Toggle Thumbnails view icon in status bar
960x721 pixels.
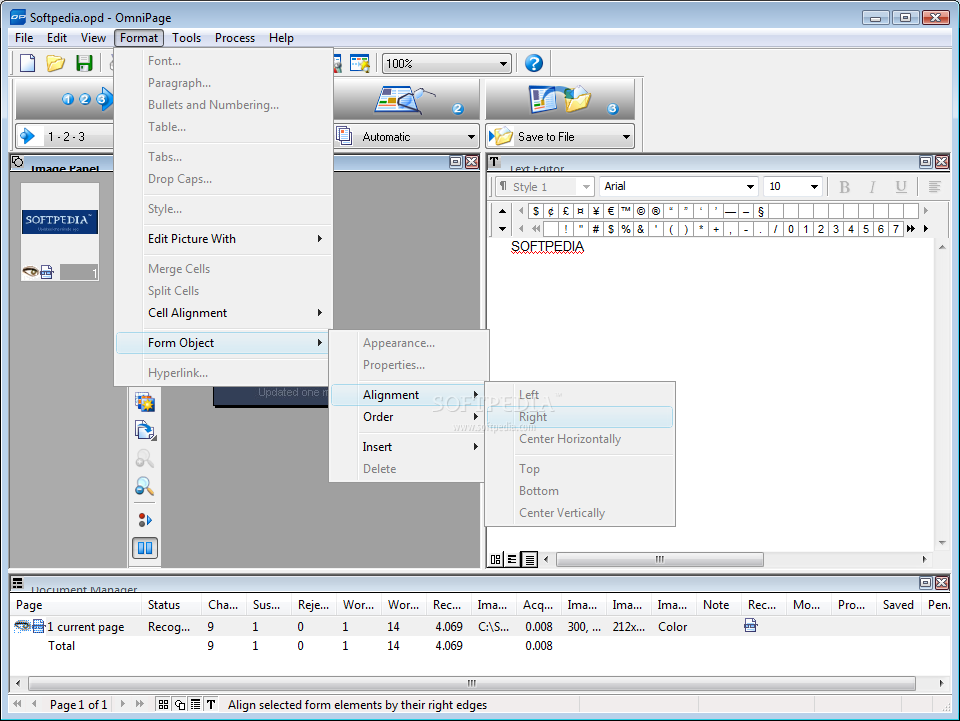(163, 704)
